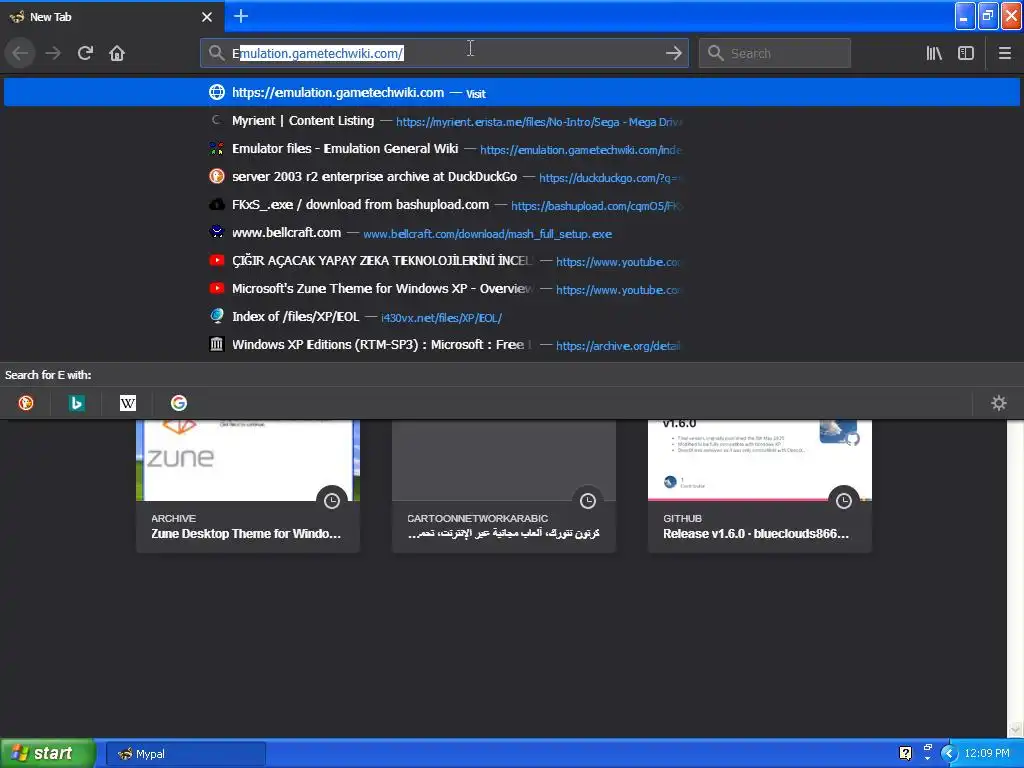Search with Google engine icon
1024x768 pixels.
point(179,403)
